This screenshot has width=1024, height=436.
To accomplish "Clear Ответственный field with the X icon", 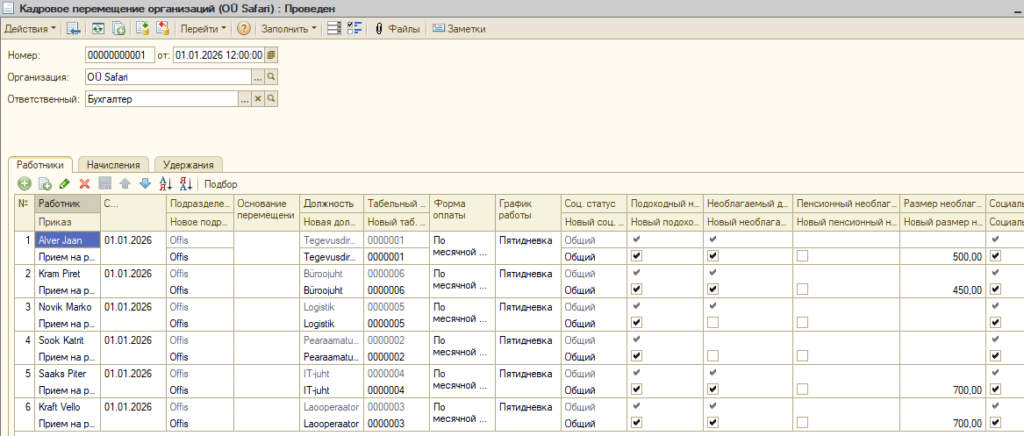I will [257, 99].
